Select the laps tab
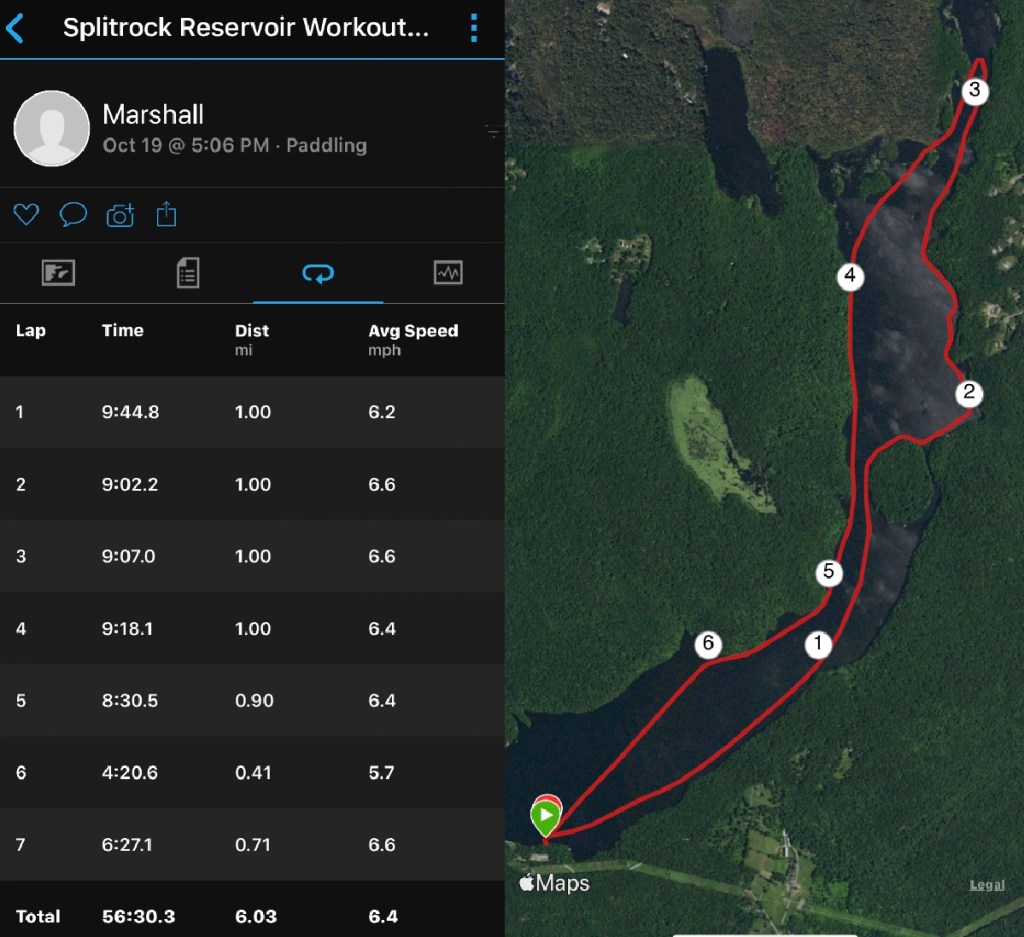 pos(318,273)
